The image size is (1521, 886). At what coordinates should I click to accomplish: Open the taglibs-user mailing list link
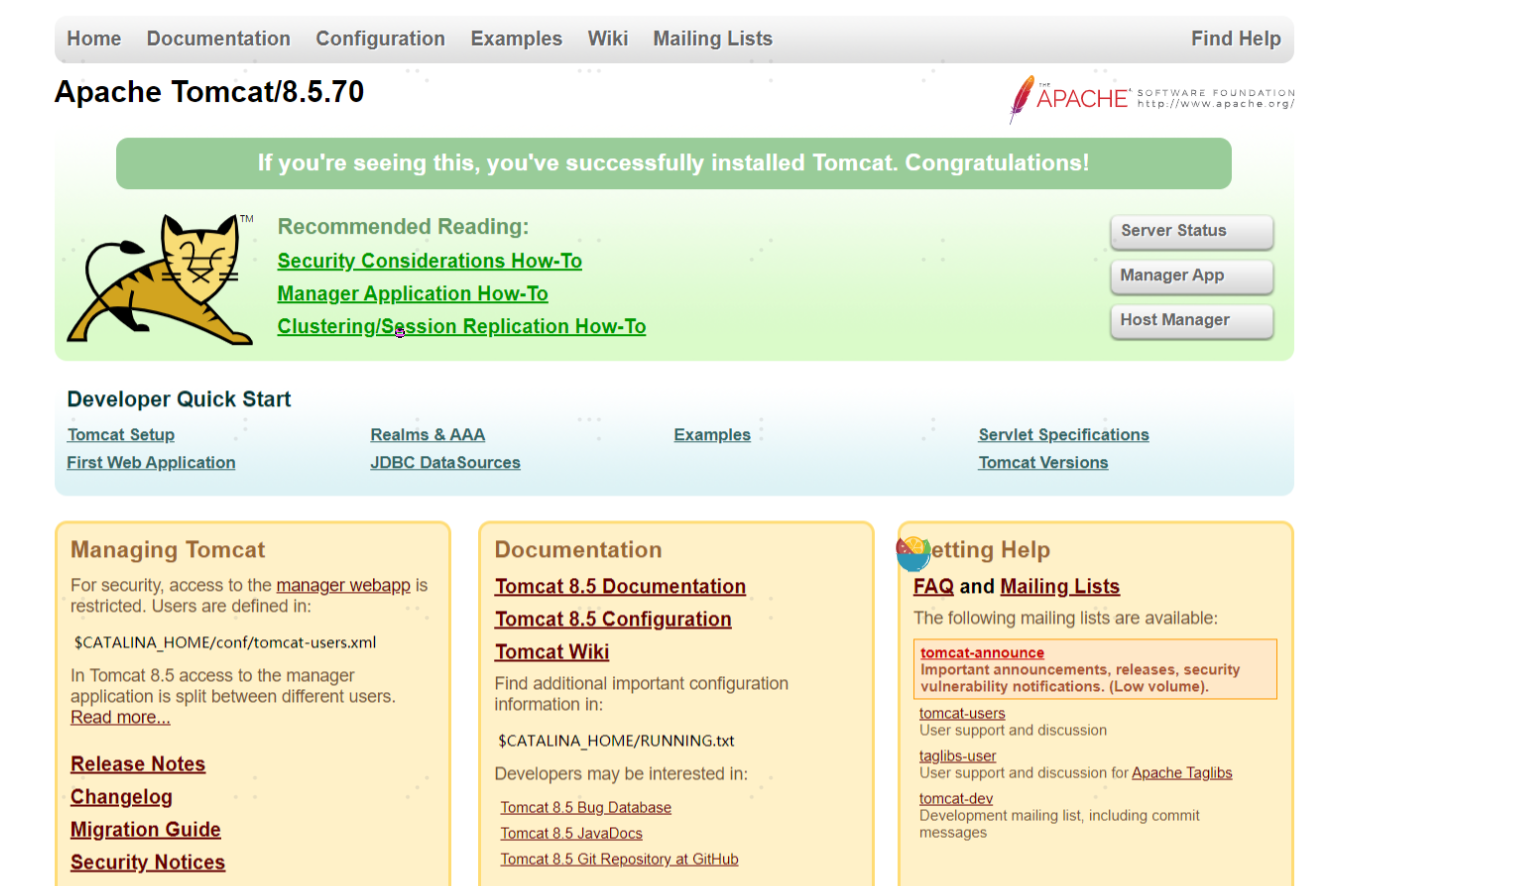click(x=958, y=757)
